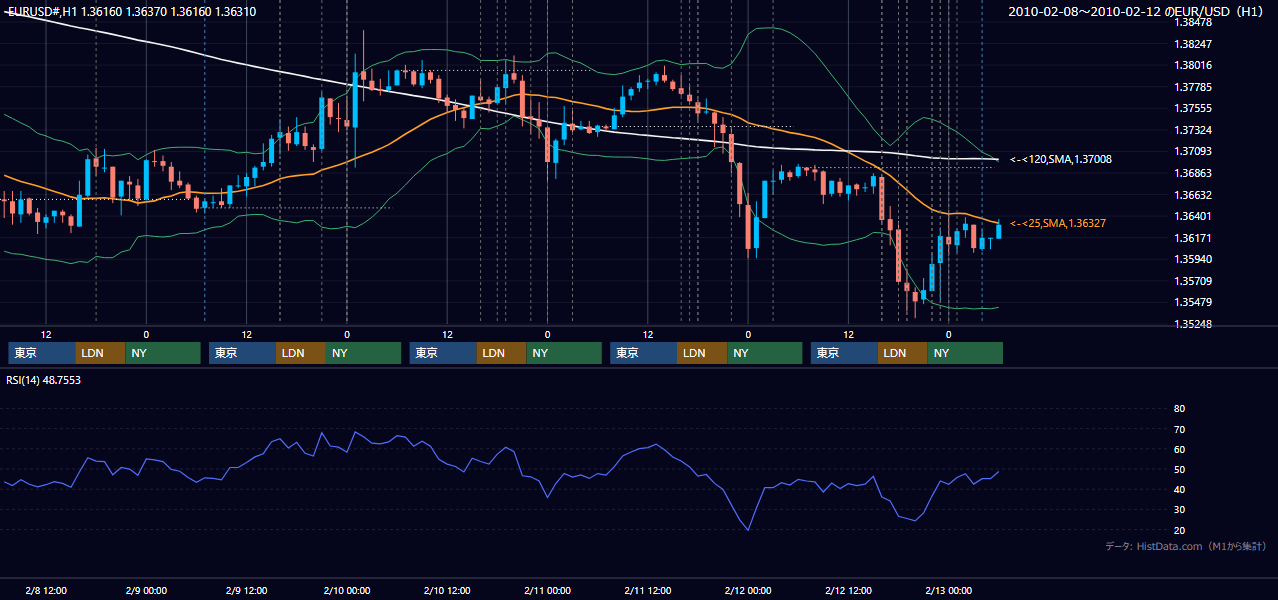Click the 2/11 12:00 time axis label
This screenshot has height=600, width=1278.
(647, 591)
